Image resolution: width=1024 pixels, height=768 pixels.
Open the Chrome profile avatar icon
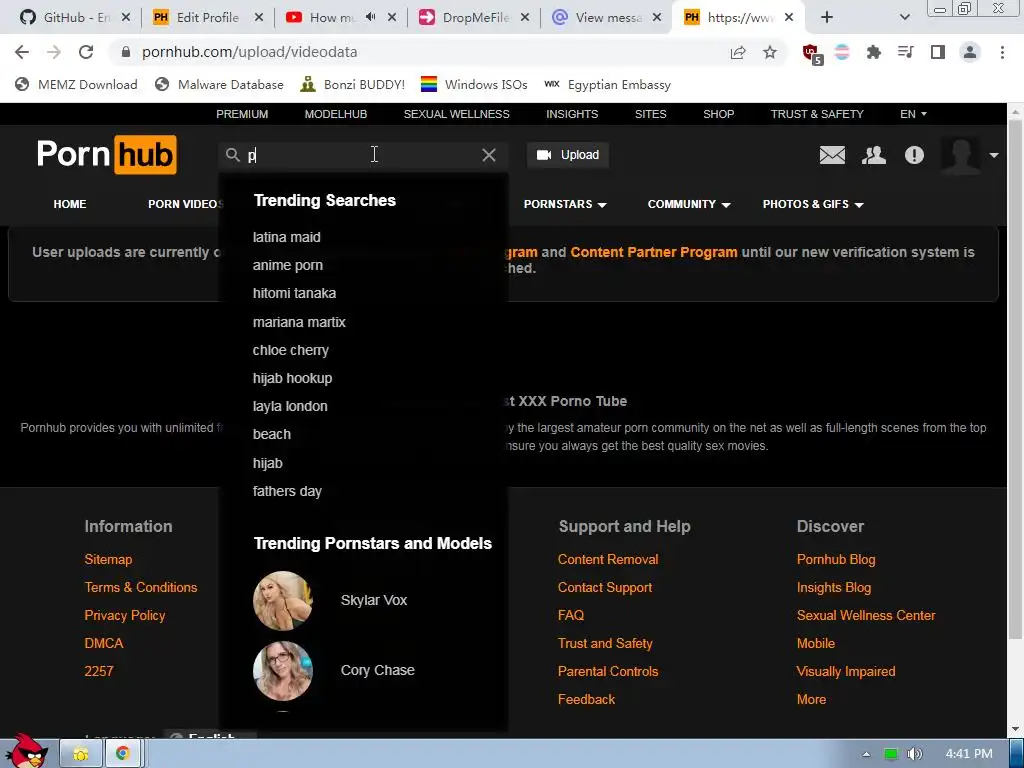coord(970,52)
